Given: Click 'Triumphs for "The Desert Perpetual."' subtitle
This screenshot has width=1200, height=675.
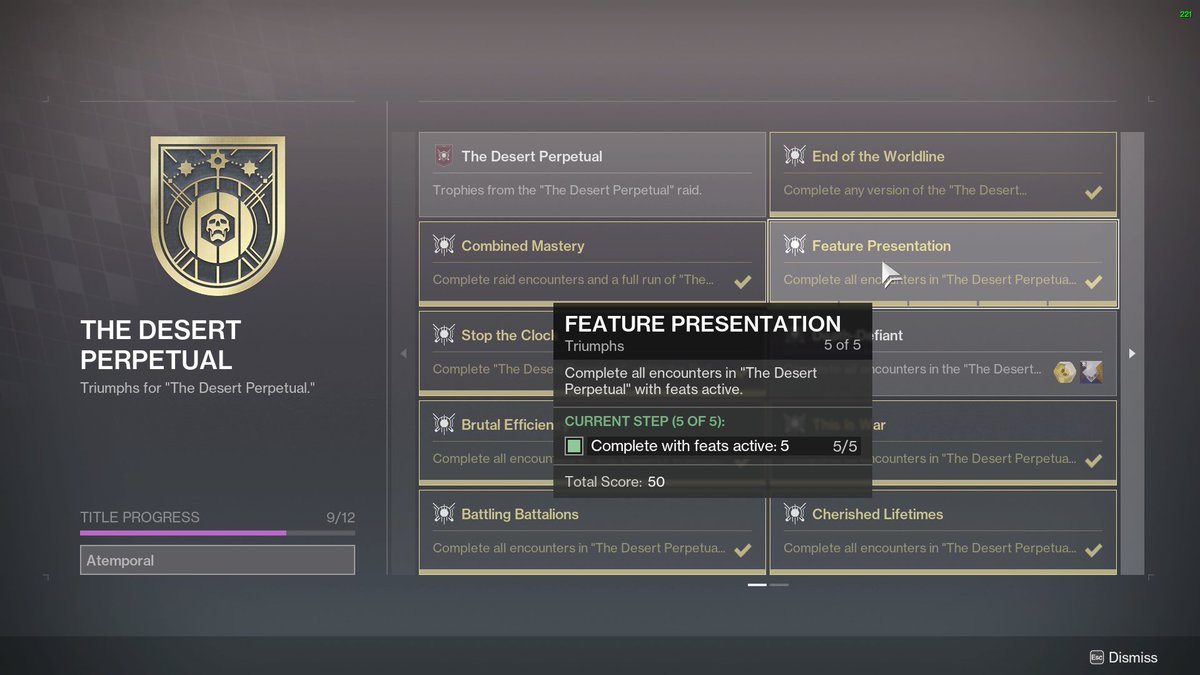Looking at the screenshot, I should tap(198, 387).
